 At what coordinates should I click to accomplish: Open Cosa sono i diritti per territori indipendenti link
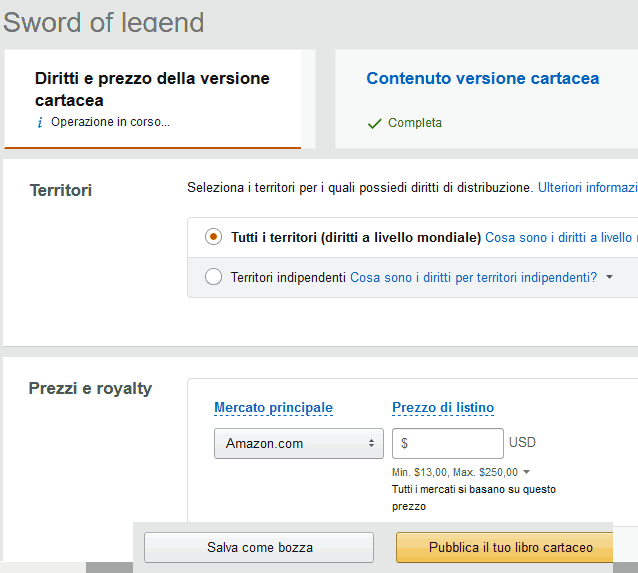474,277
